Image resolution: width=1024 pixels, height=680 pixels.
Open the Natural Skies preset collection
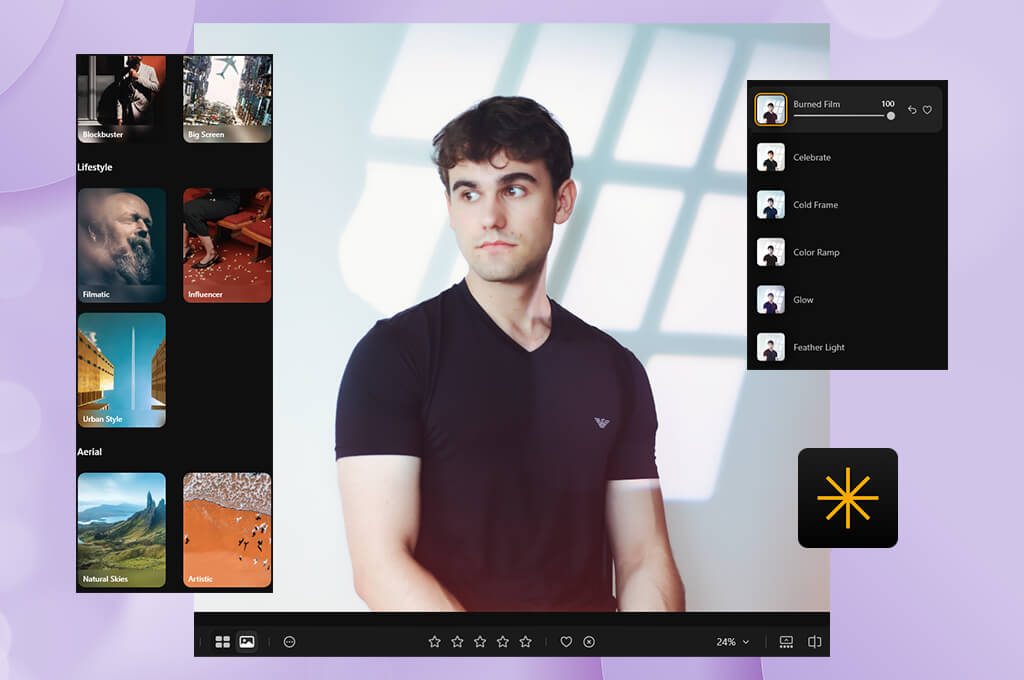pyautogui.click(x=121, y=530)
